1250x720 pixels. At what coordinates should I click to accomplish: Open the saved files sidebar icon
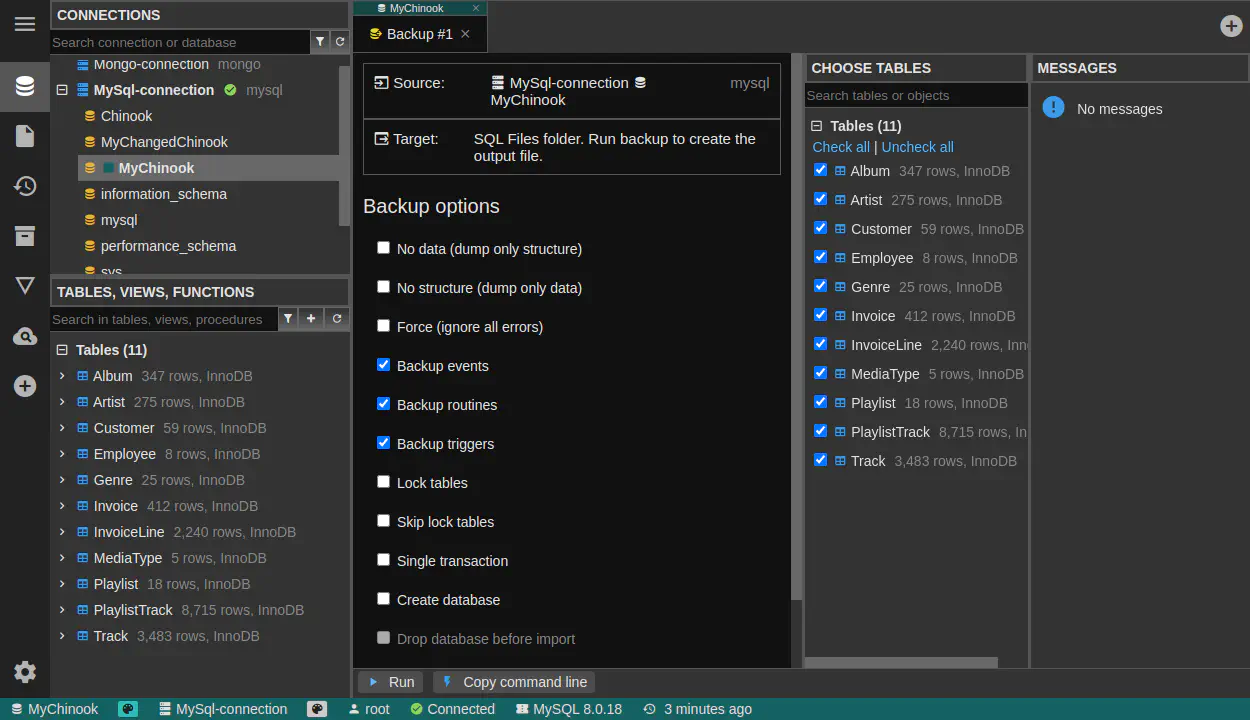[25, 136]
